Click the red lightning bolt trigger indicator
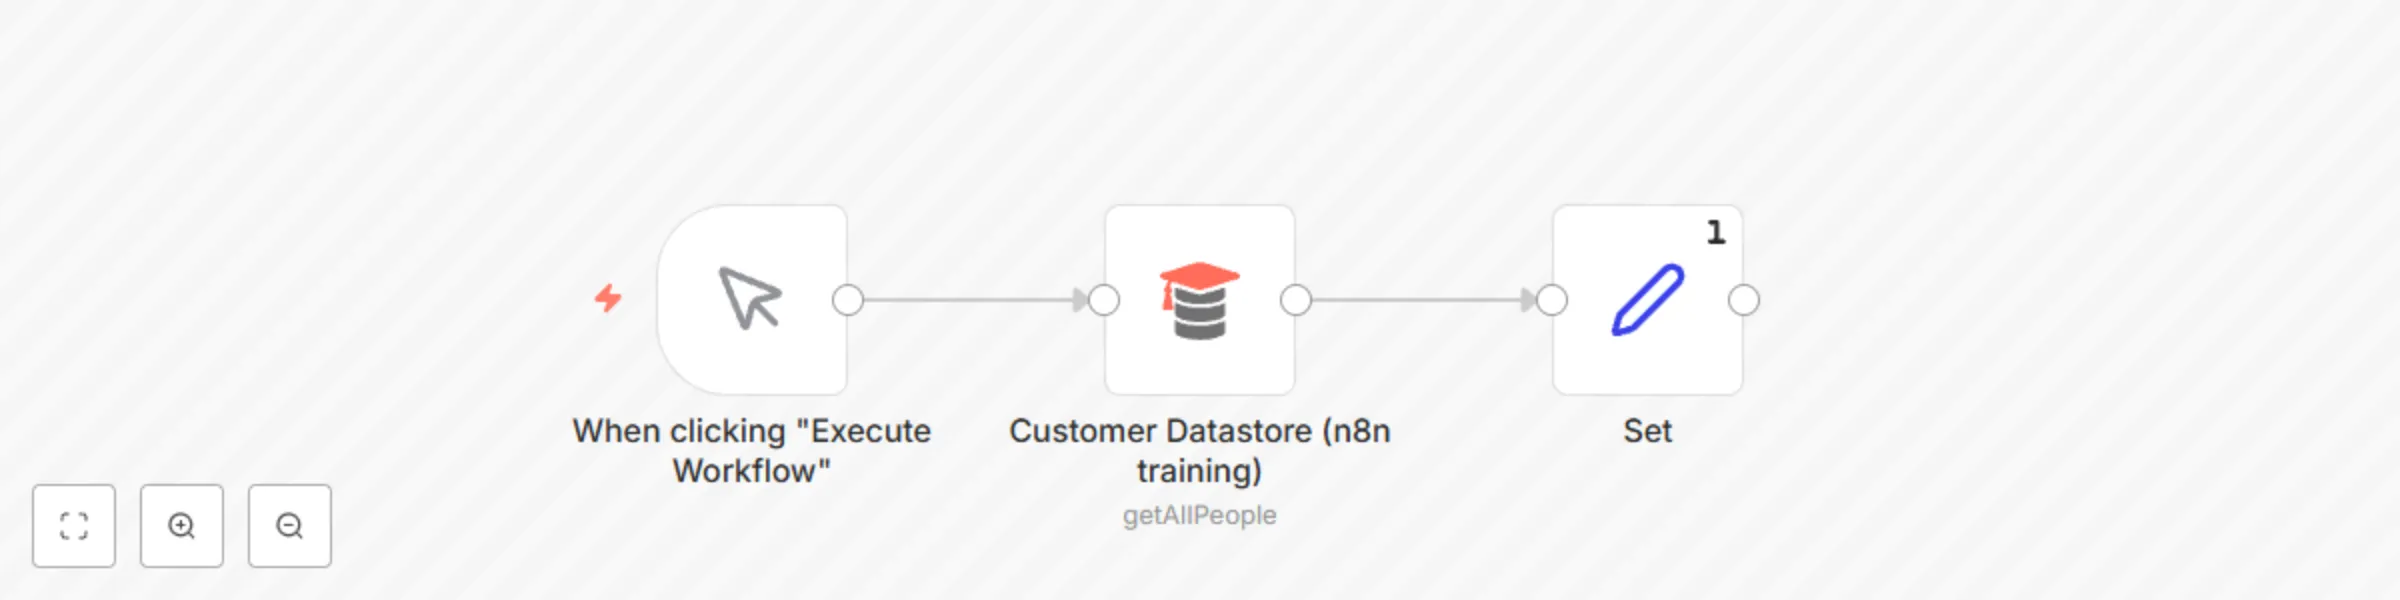Screen dimensions: 2400x600 click(x=609, y=298)
